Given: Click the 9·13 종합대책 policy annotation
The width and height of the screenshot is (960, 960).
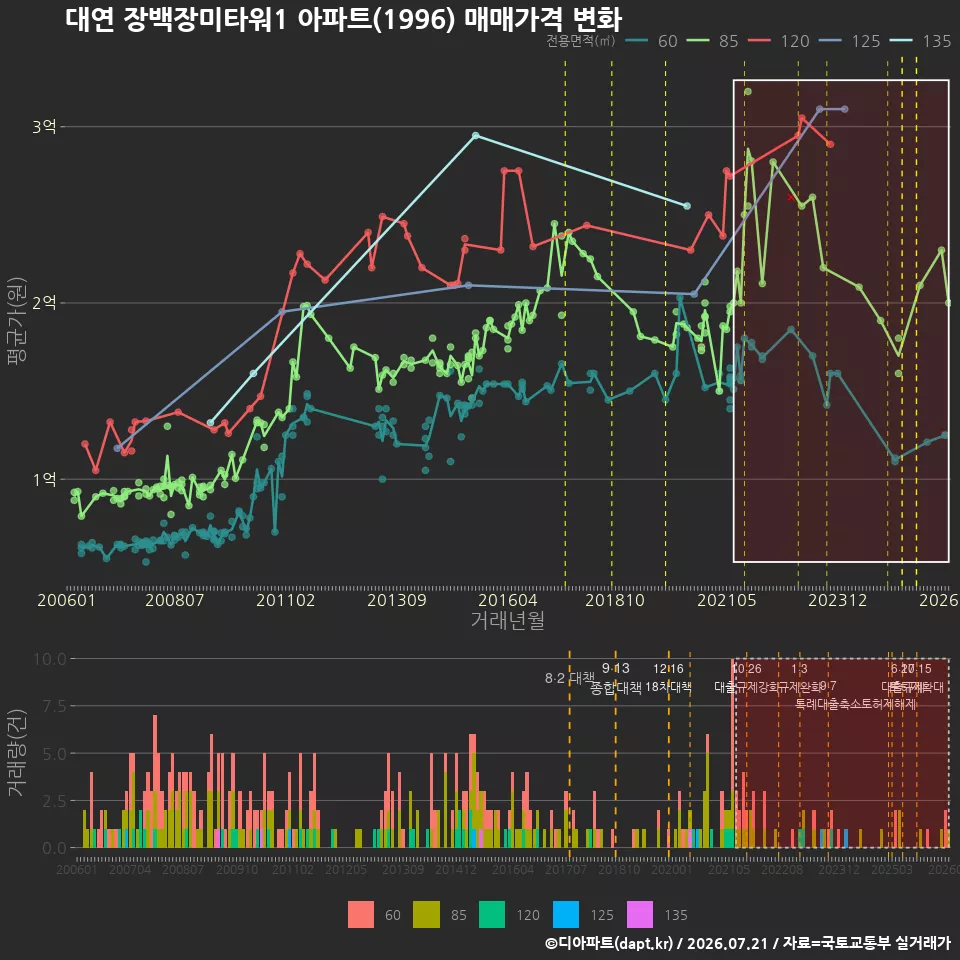Looking at the screenshot, I should click(x=615, y=678).
